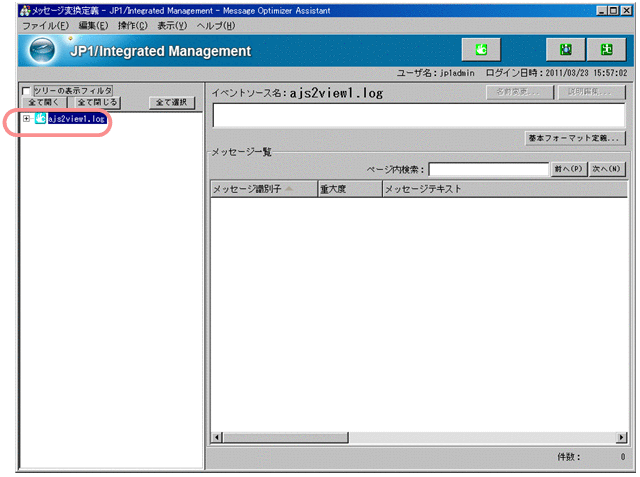The height and width of the screenshot is (477, 640).
Task: Click the 件数 count label
Action: 569,457
